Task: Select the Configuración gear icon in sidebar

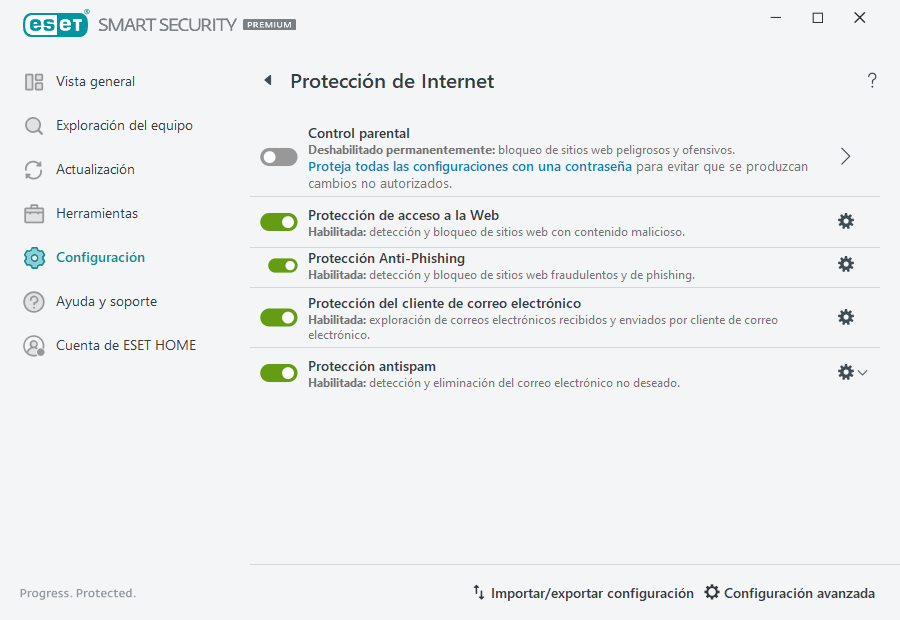Action: coord(33,257)
